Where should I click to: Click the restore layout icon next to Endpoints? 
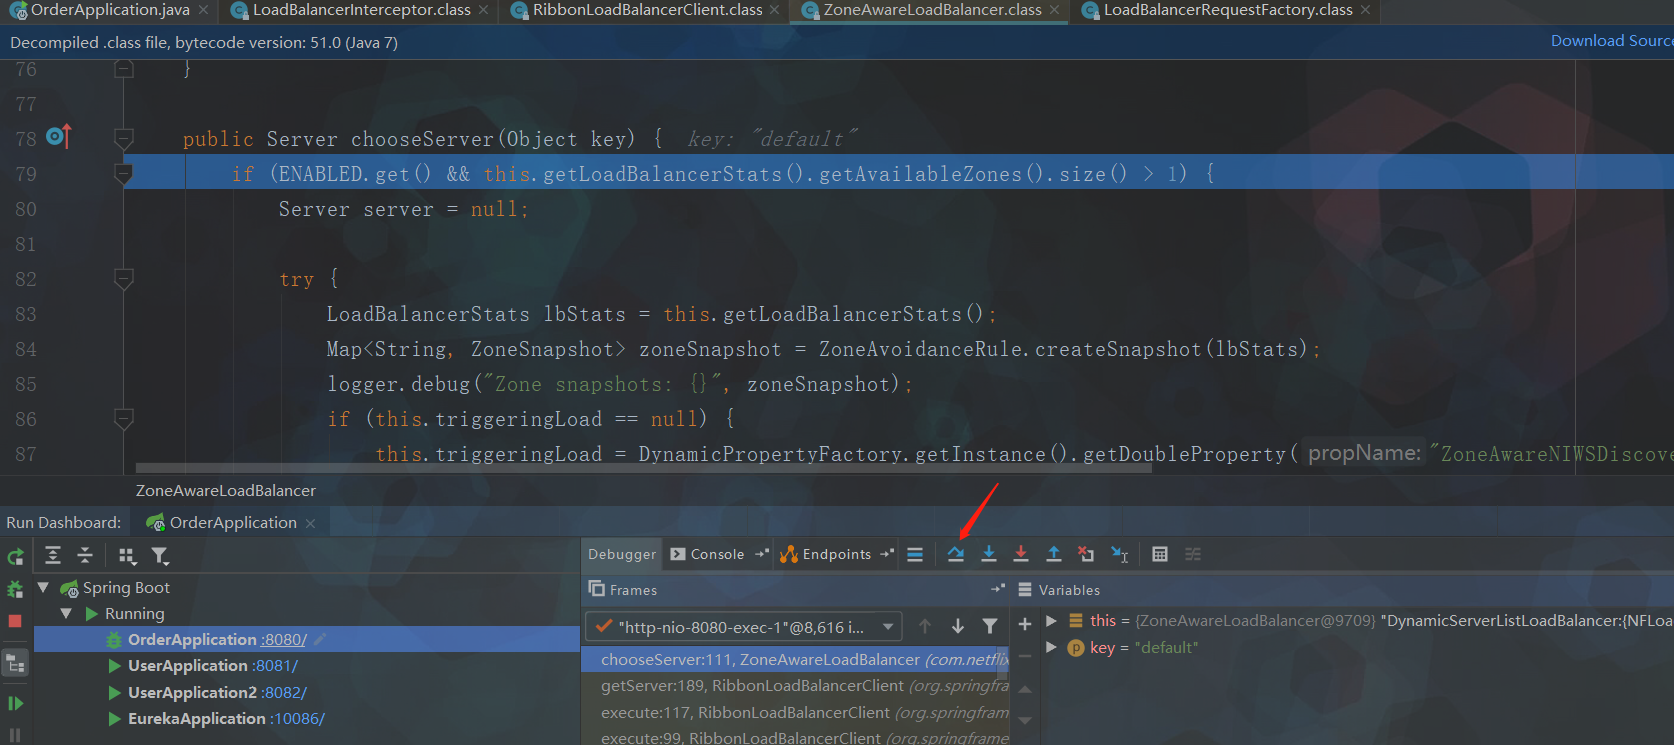887,554
